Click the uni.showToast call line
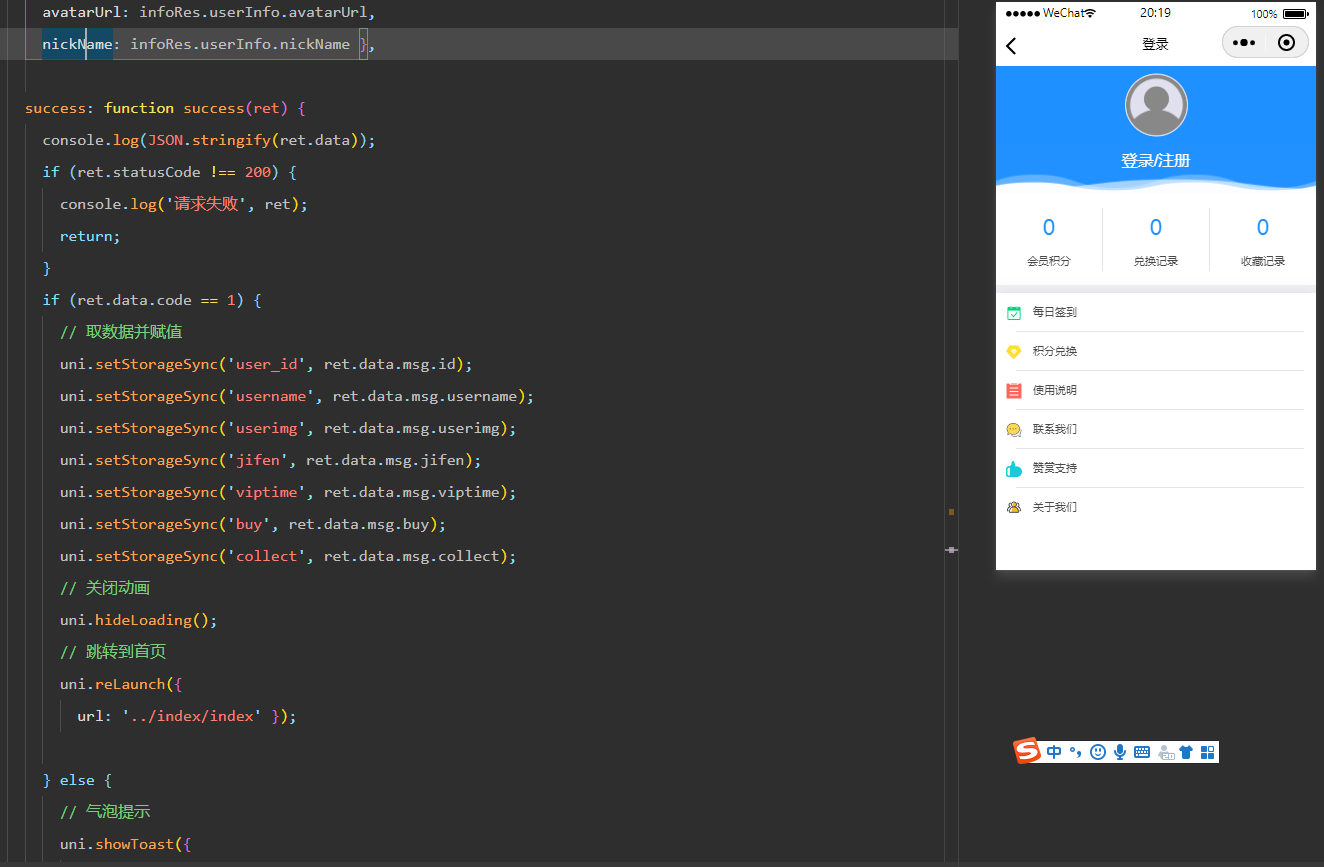Image resolution: width=1324 pixels, height=867 pixels. click(125, 844)
